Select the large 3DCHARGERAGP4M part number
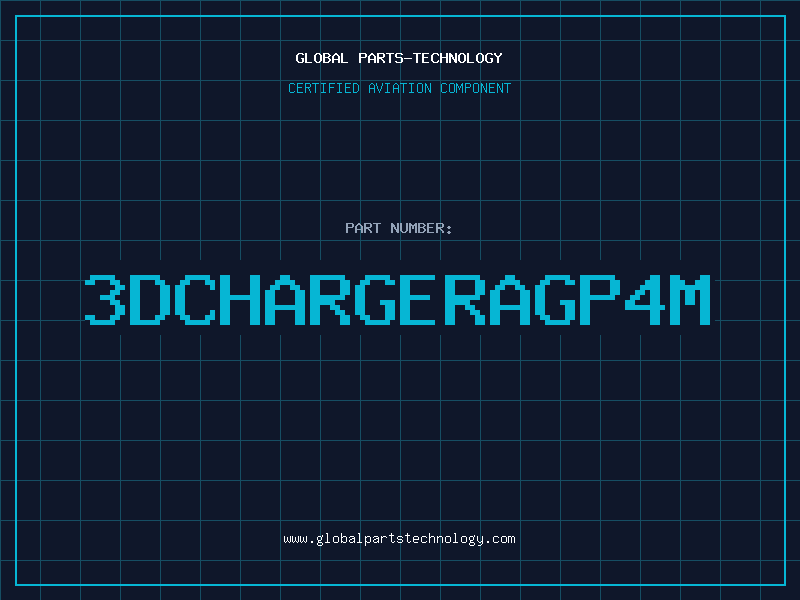Screen dimensions: 800x600 tap(398, 299)
